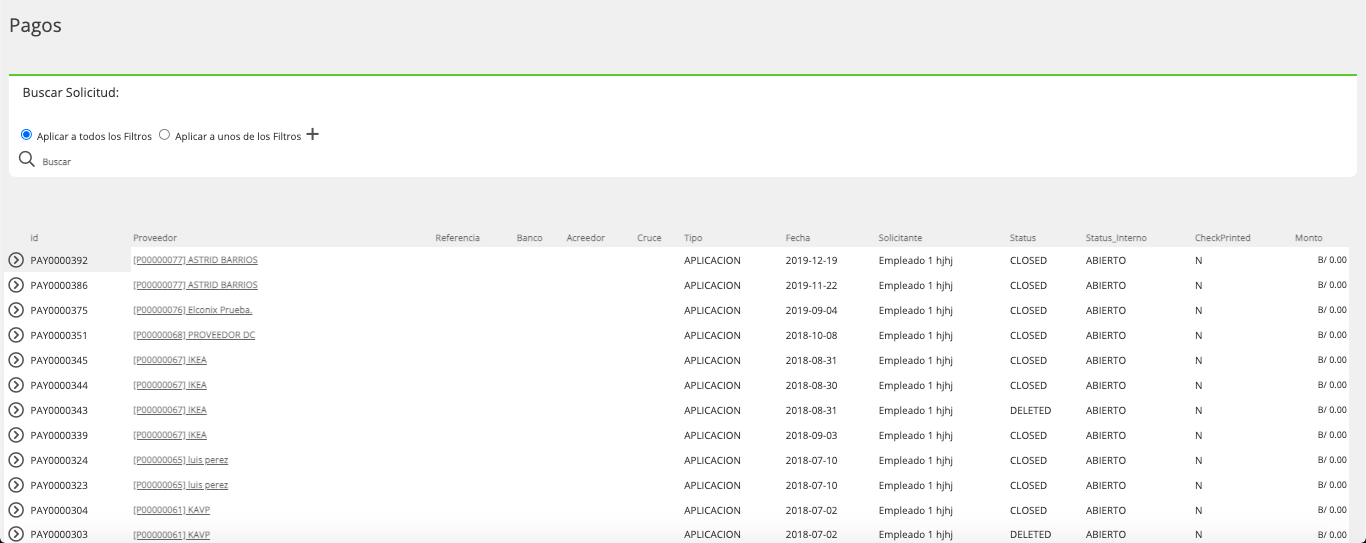1366x543 pixels.
Task: Expand row PAY0000375 arrow
Action: pos(16,310)
